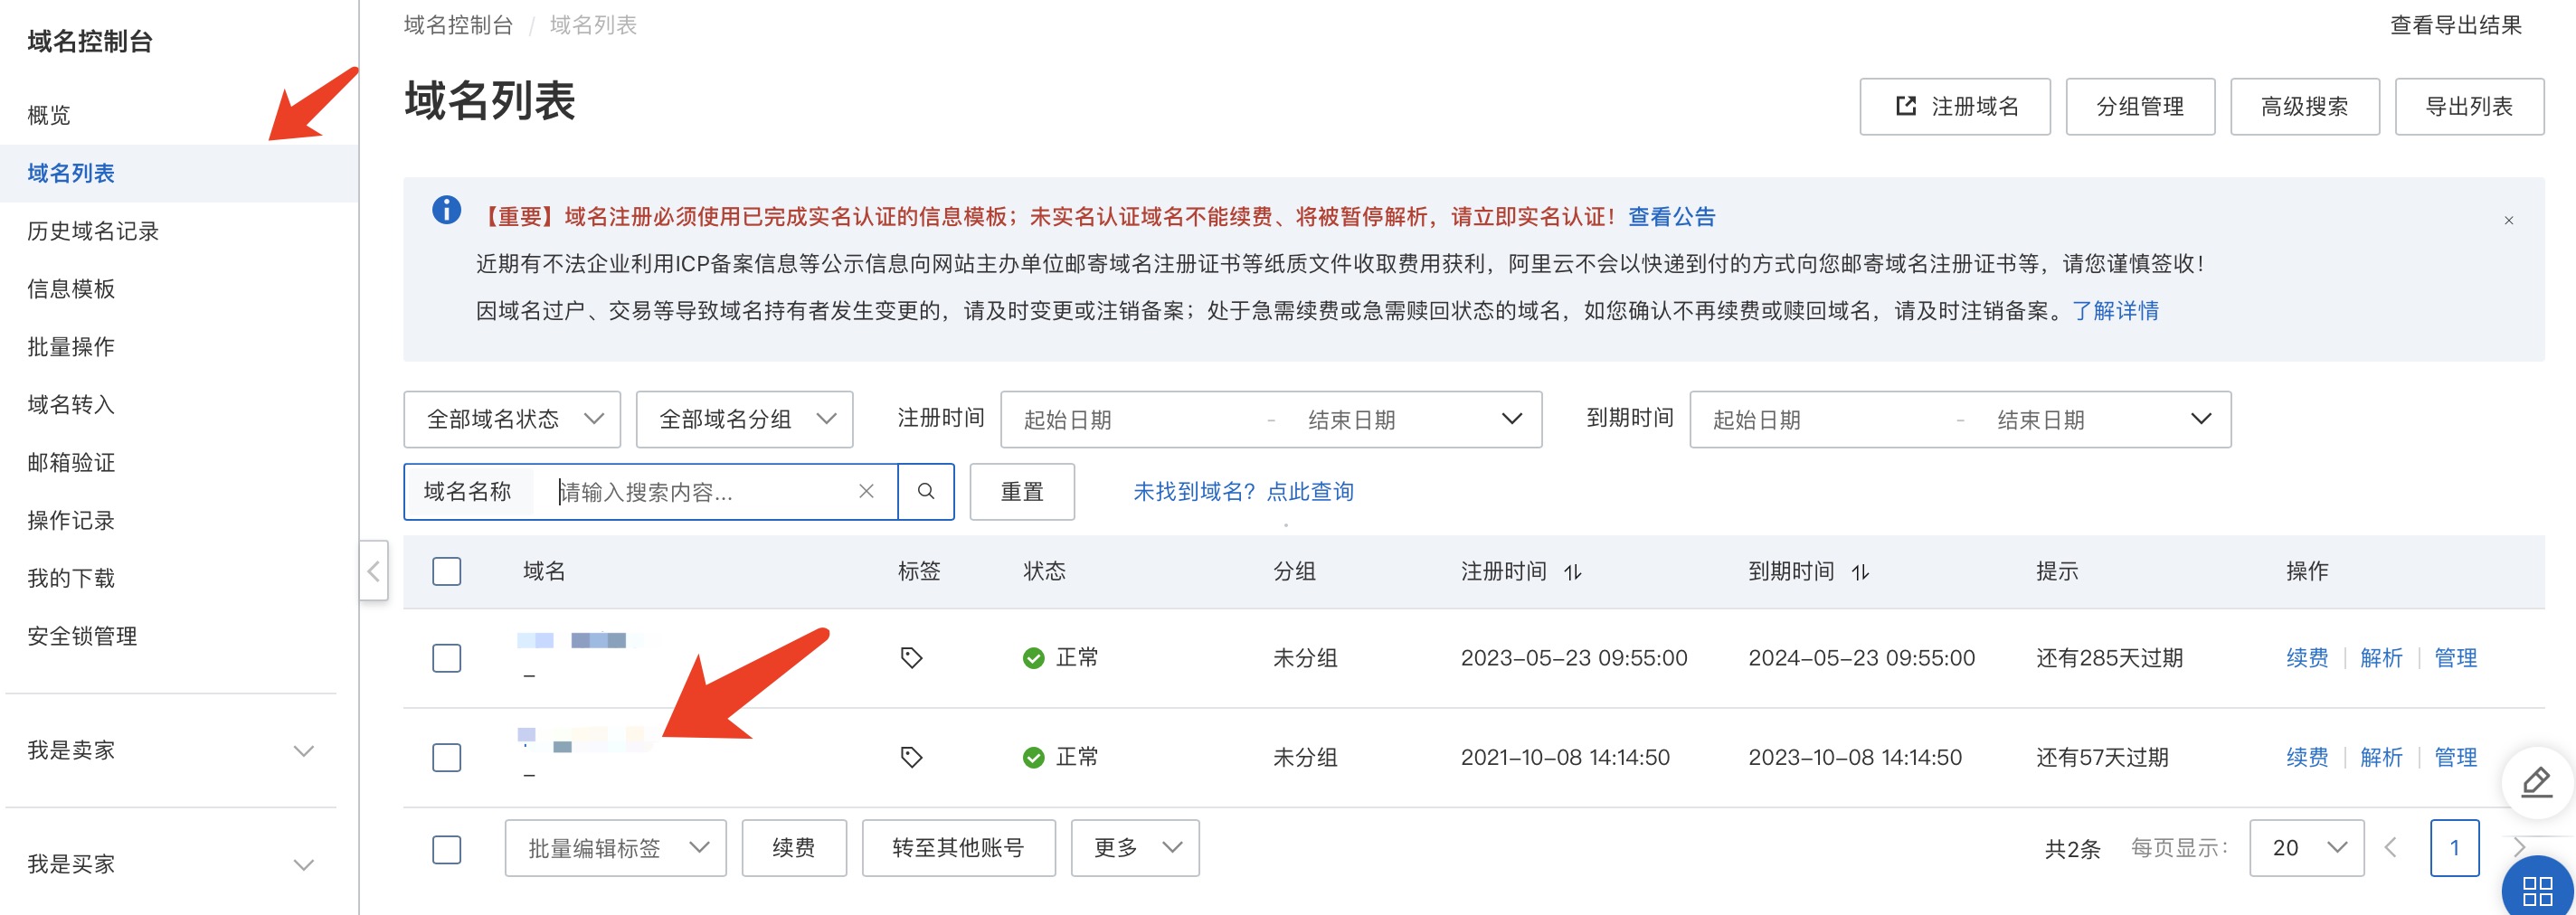
Task: Open 了解详情 link
Action: pos(2115,310)
